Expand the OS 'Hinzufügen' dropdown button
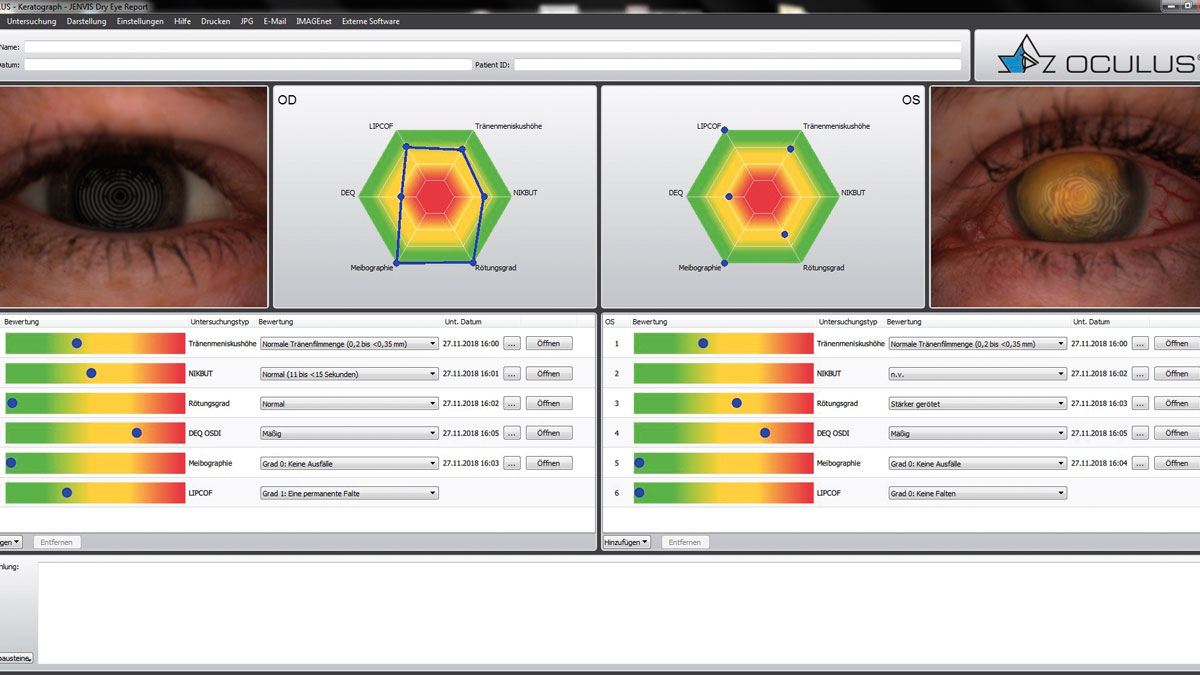Screen dimensions: 1200x675 point(627,542)
